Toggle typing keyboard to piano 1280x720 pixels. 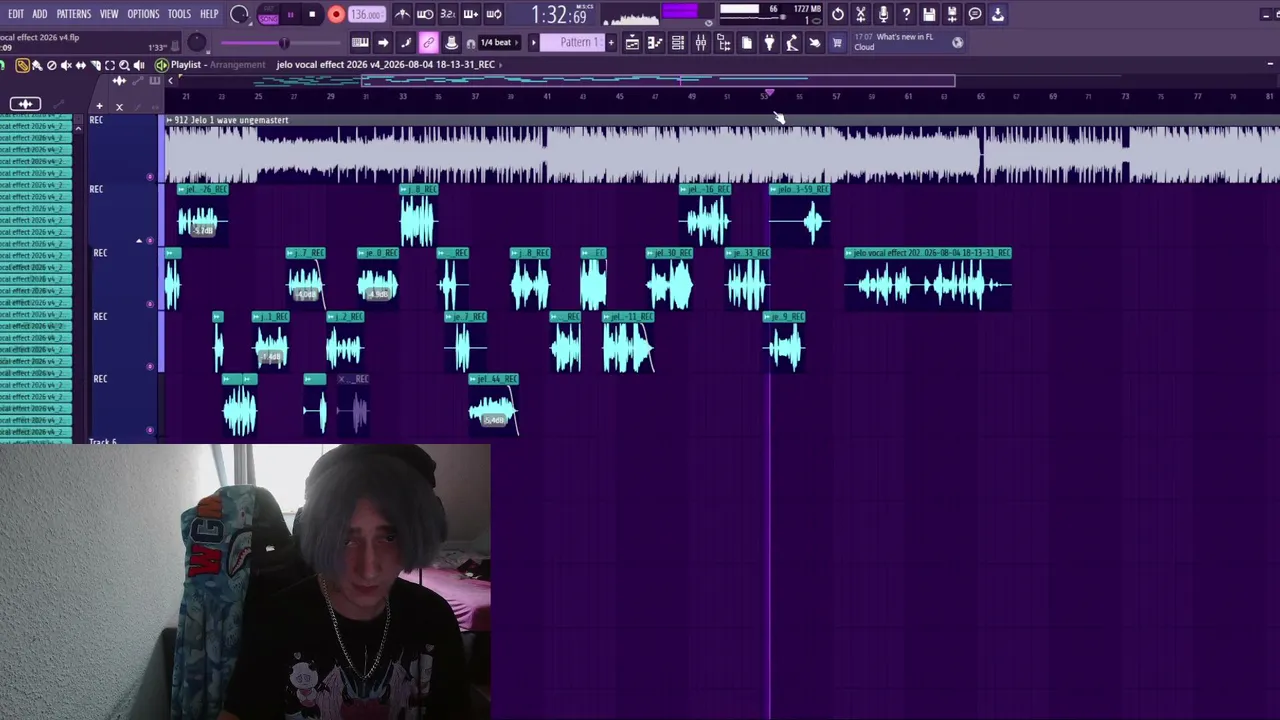[x=360, y=42]
